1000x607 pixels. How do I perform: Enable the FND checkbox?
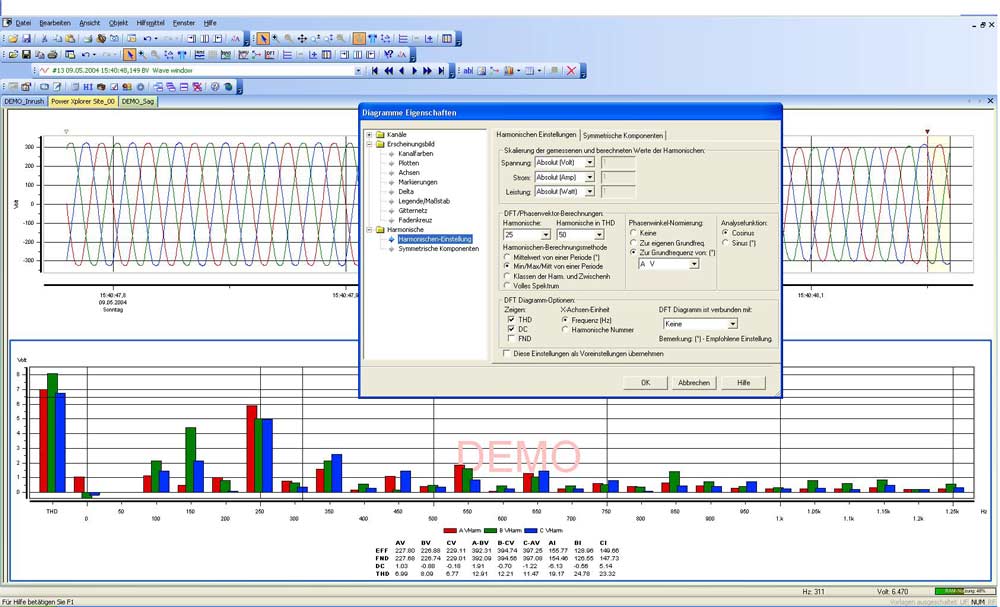coord(511,338)
